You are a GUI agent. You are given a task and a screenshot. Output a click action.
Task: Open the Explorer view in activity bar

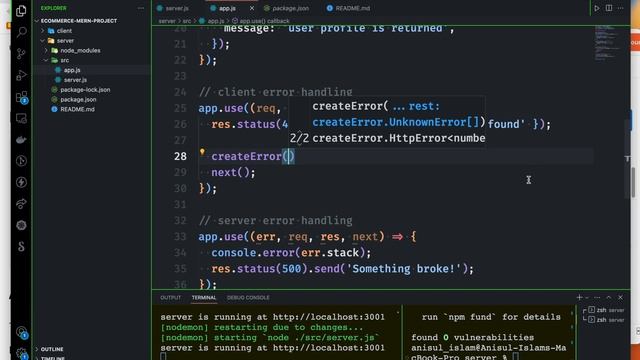[x=21, y=11]
